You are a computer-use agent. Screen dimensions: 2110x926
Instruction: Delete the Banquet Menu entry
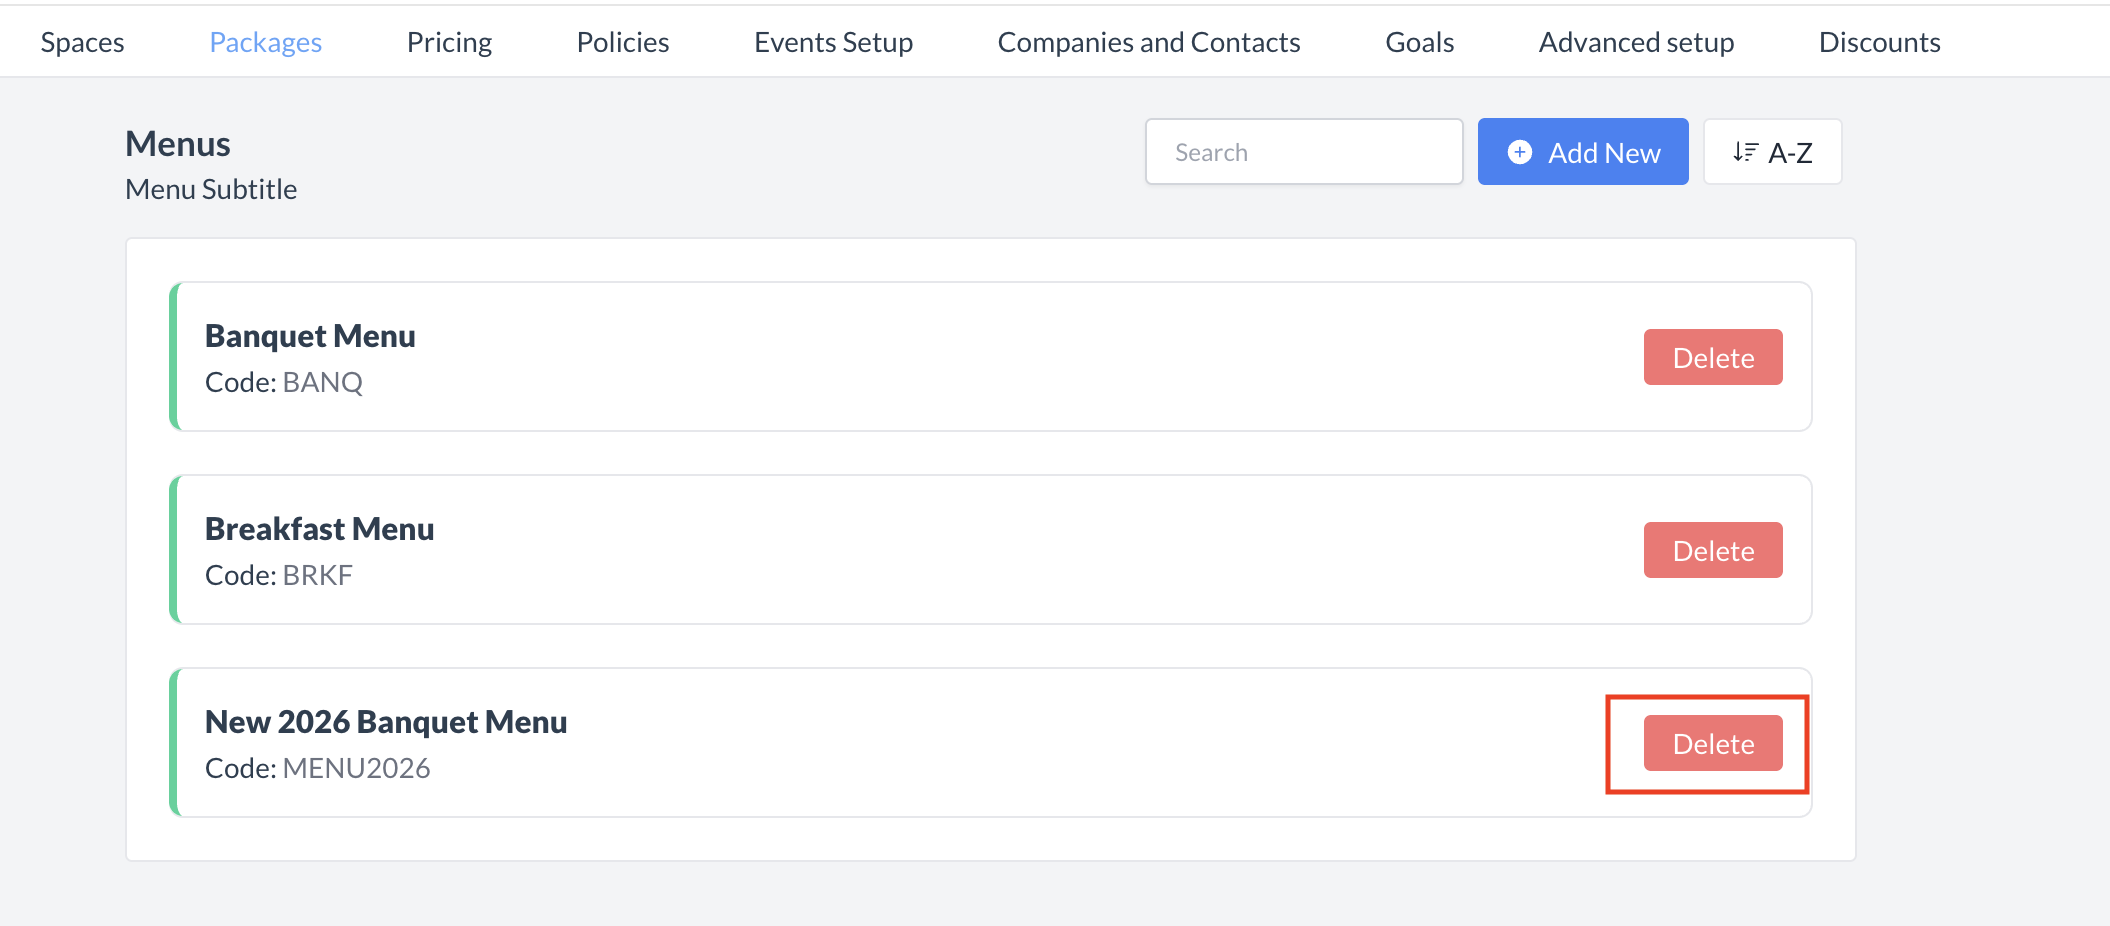click(1712, 357)
